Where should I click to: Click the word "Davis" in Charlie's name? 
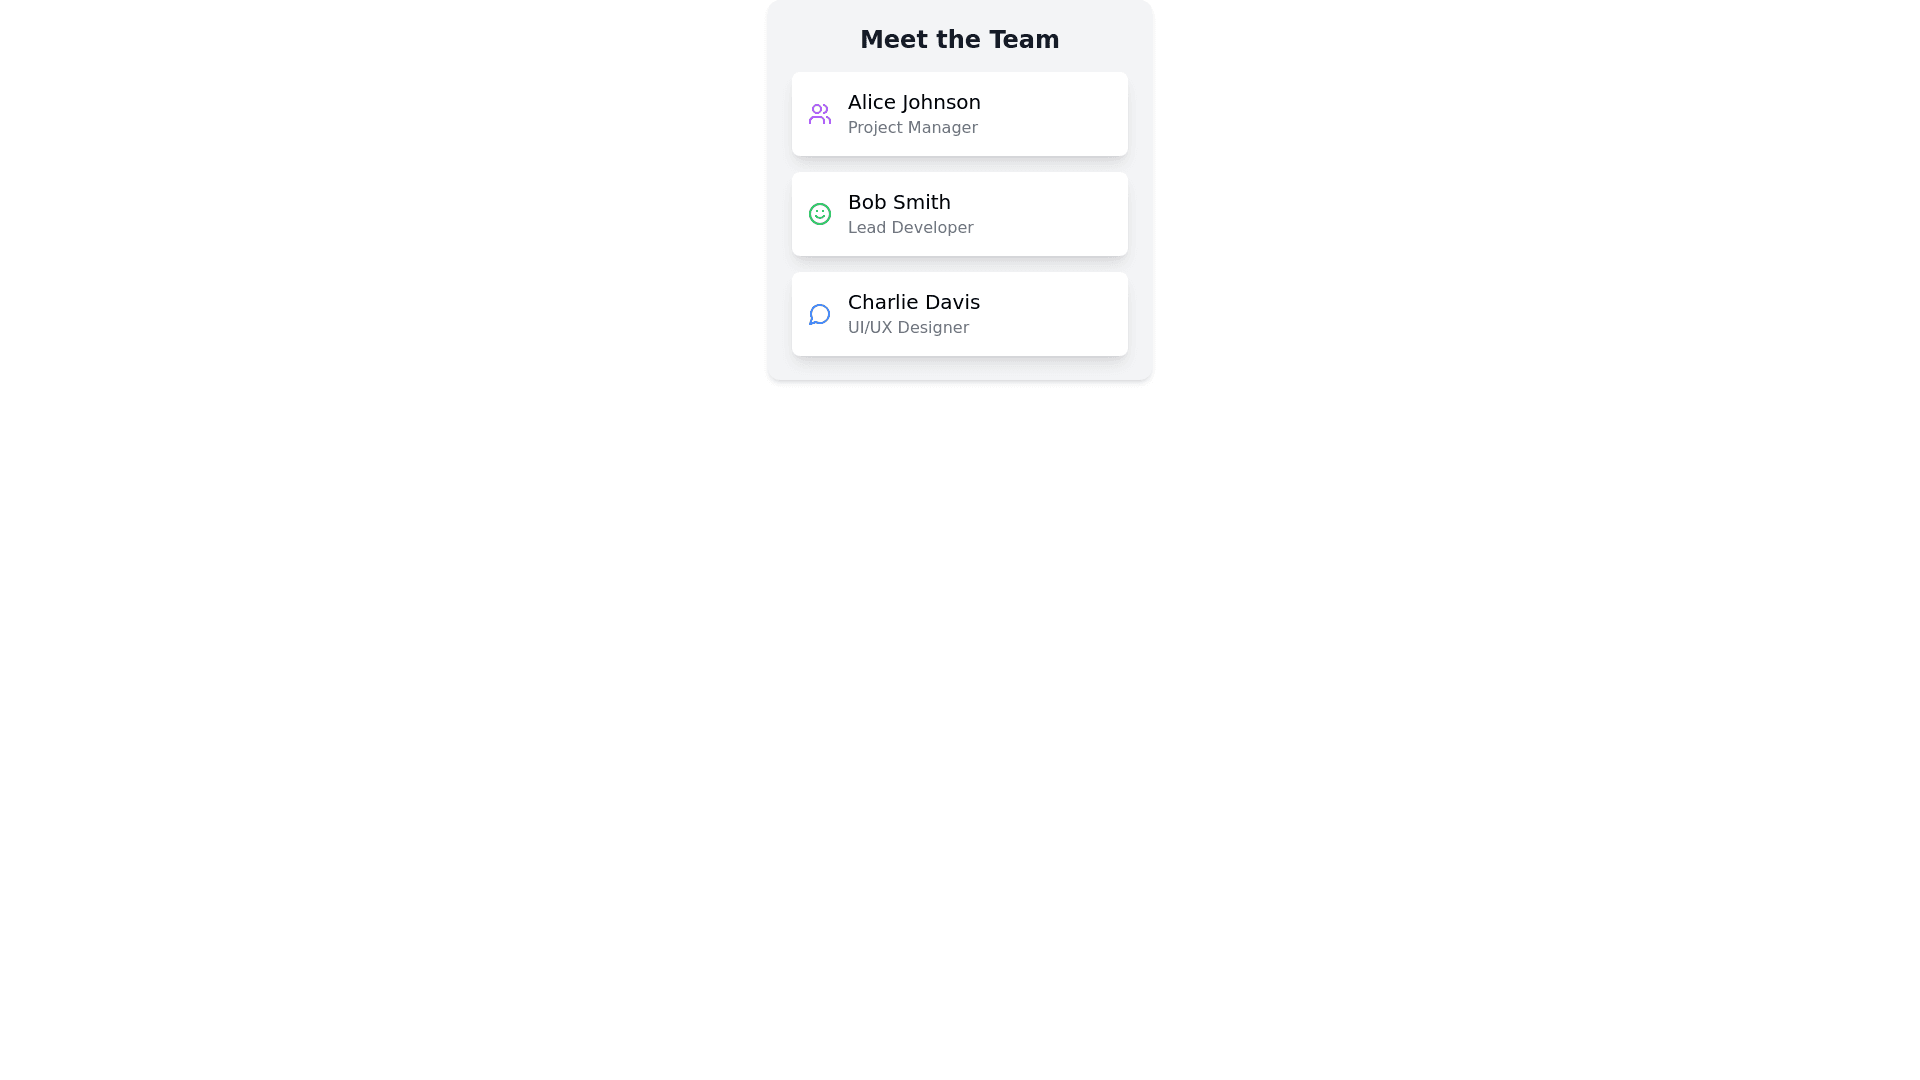[951, 302]
